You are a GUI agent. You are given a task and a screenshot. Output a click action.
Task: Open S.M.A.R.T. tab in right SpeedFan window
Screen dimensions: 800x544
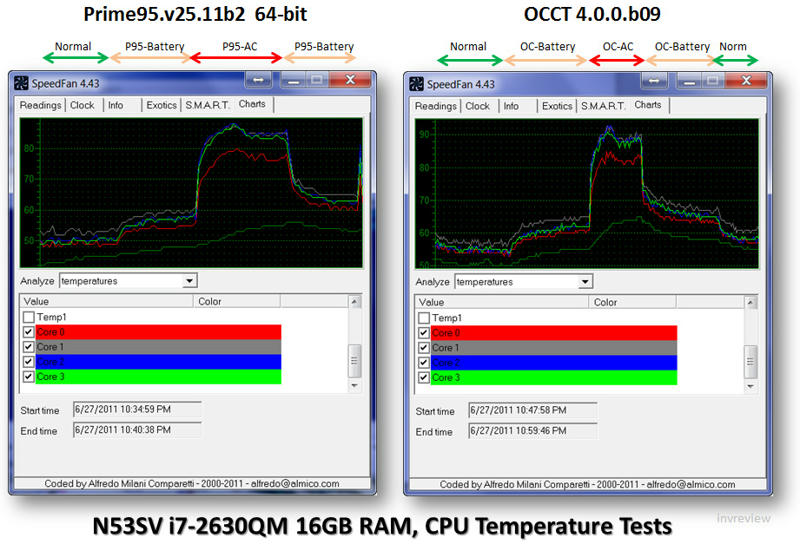[603, 106]
